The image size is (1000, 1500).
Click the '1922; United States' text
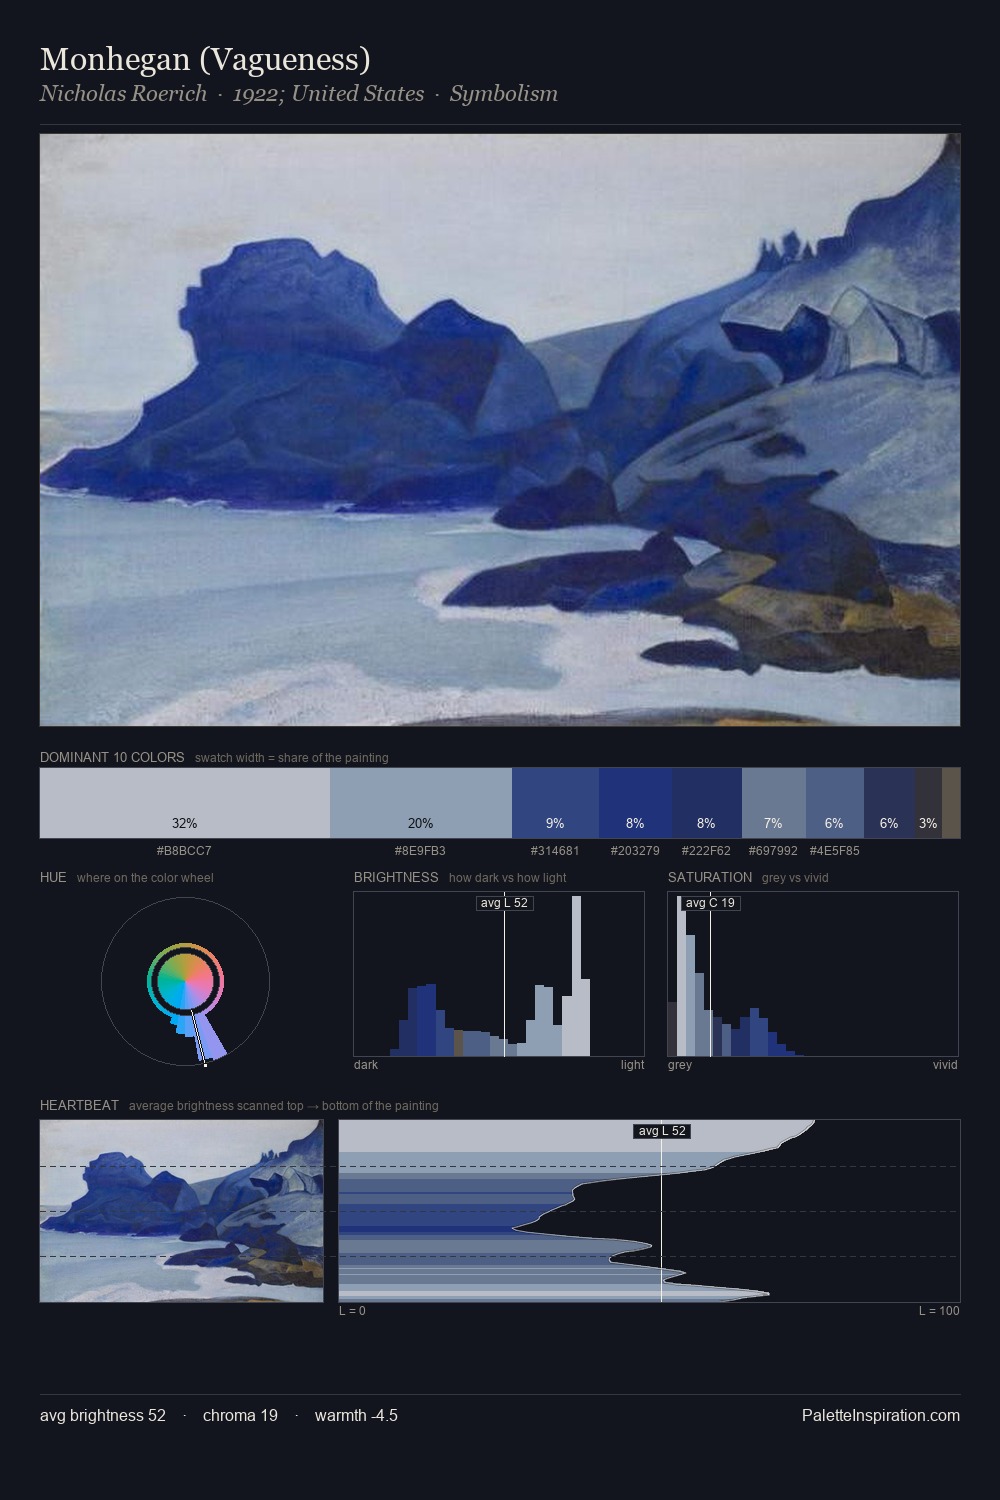(328, 94)
